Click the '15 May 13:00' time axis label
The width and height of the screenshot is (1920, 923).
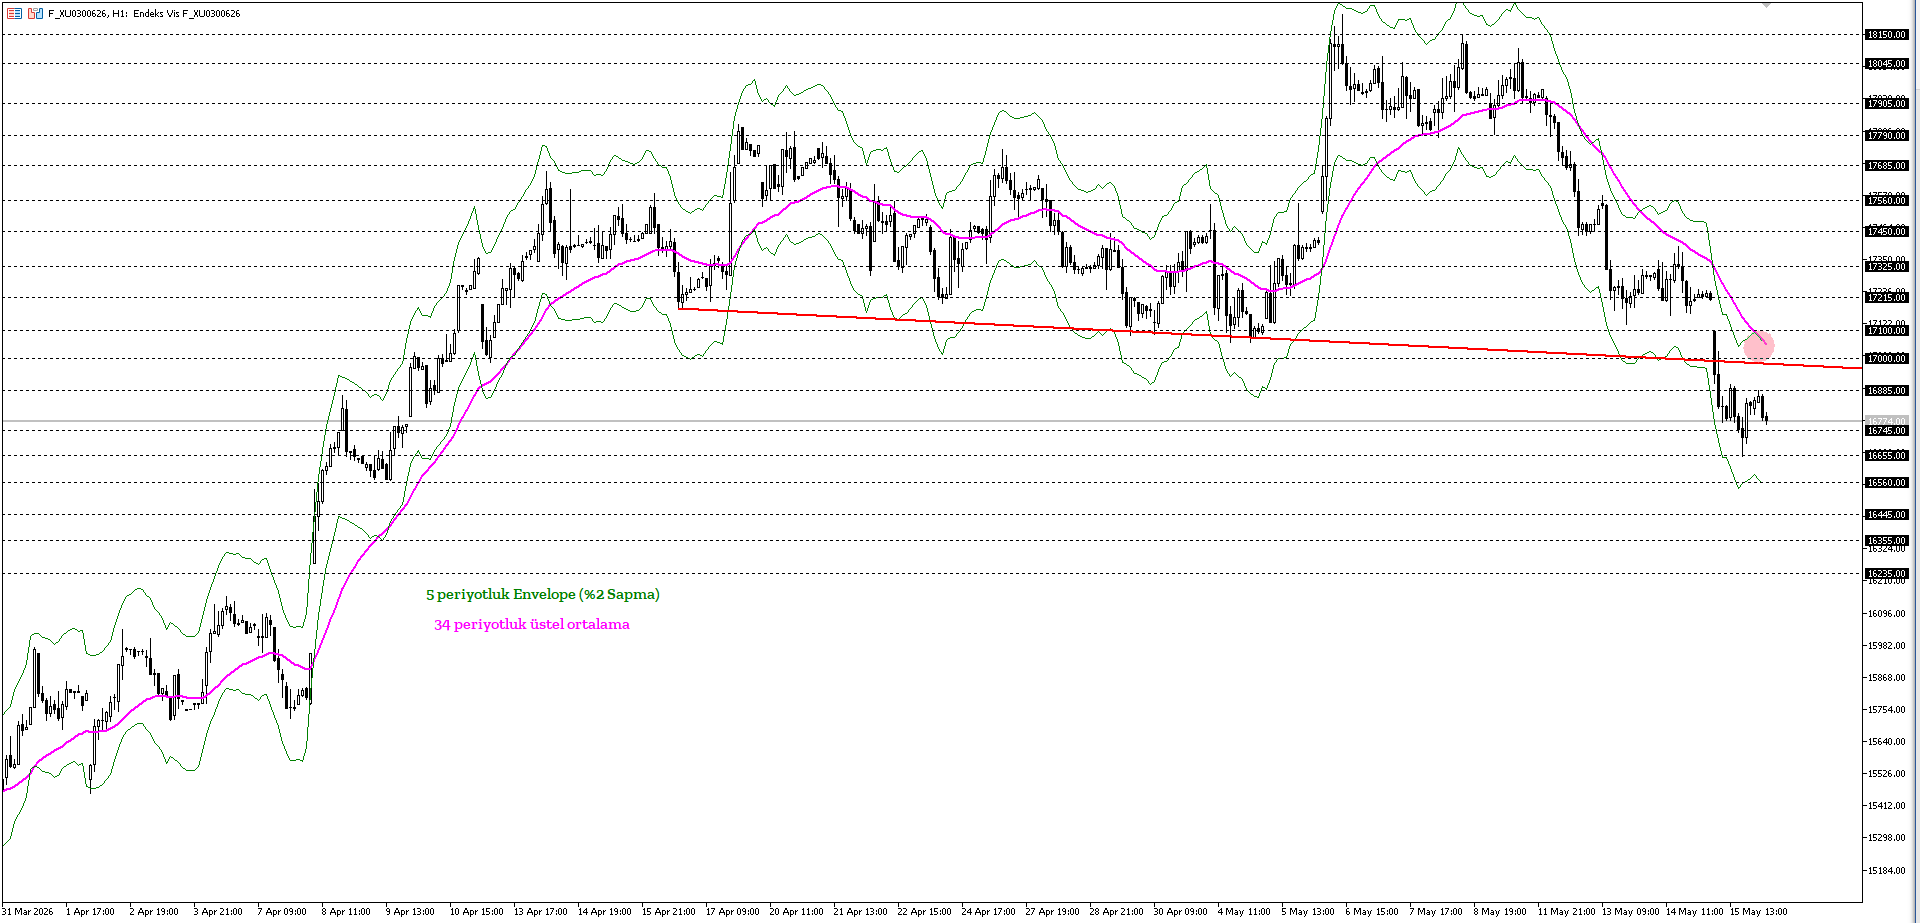click(x=1758, y=912)
